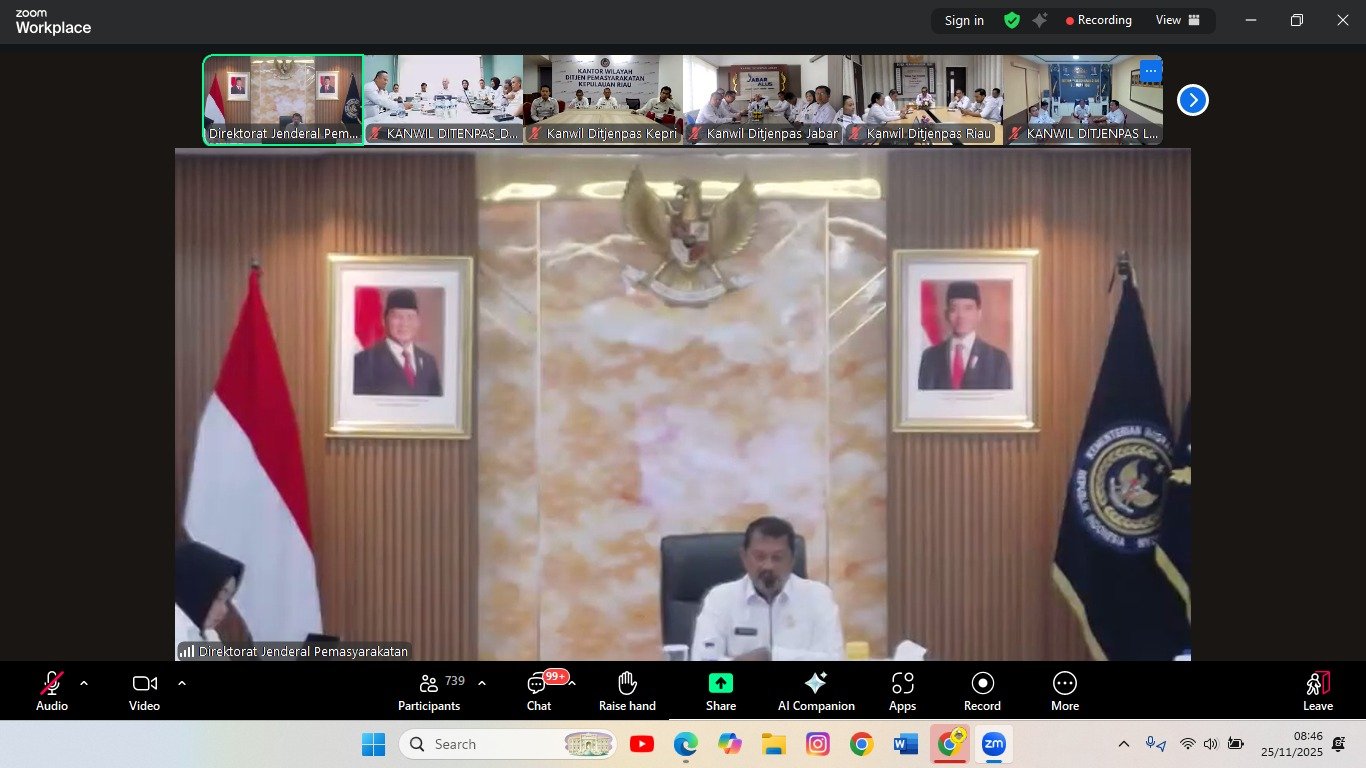Open the More options menu

pos(1064,690)
